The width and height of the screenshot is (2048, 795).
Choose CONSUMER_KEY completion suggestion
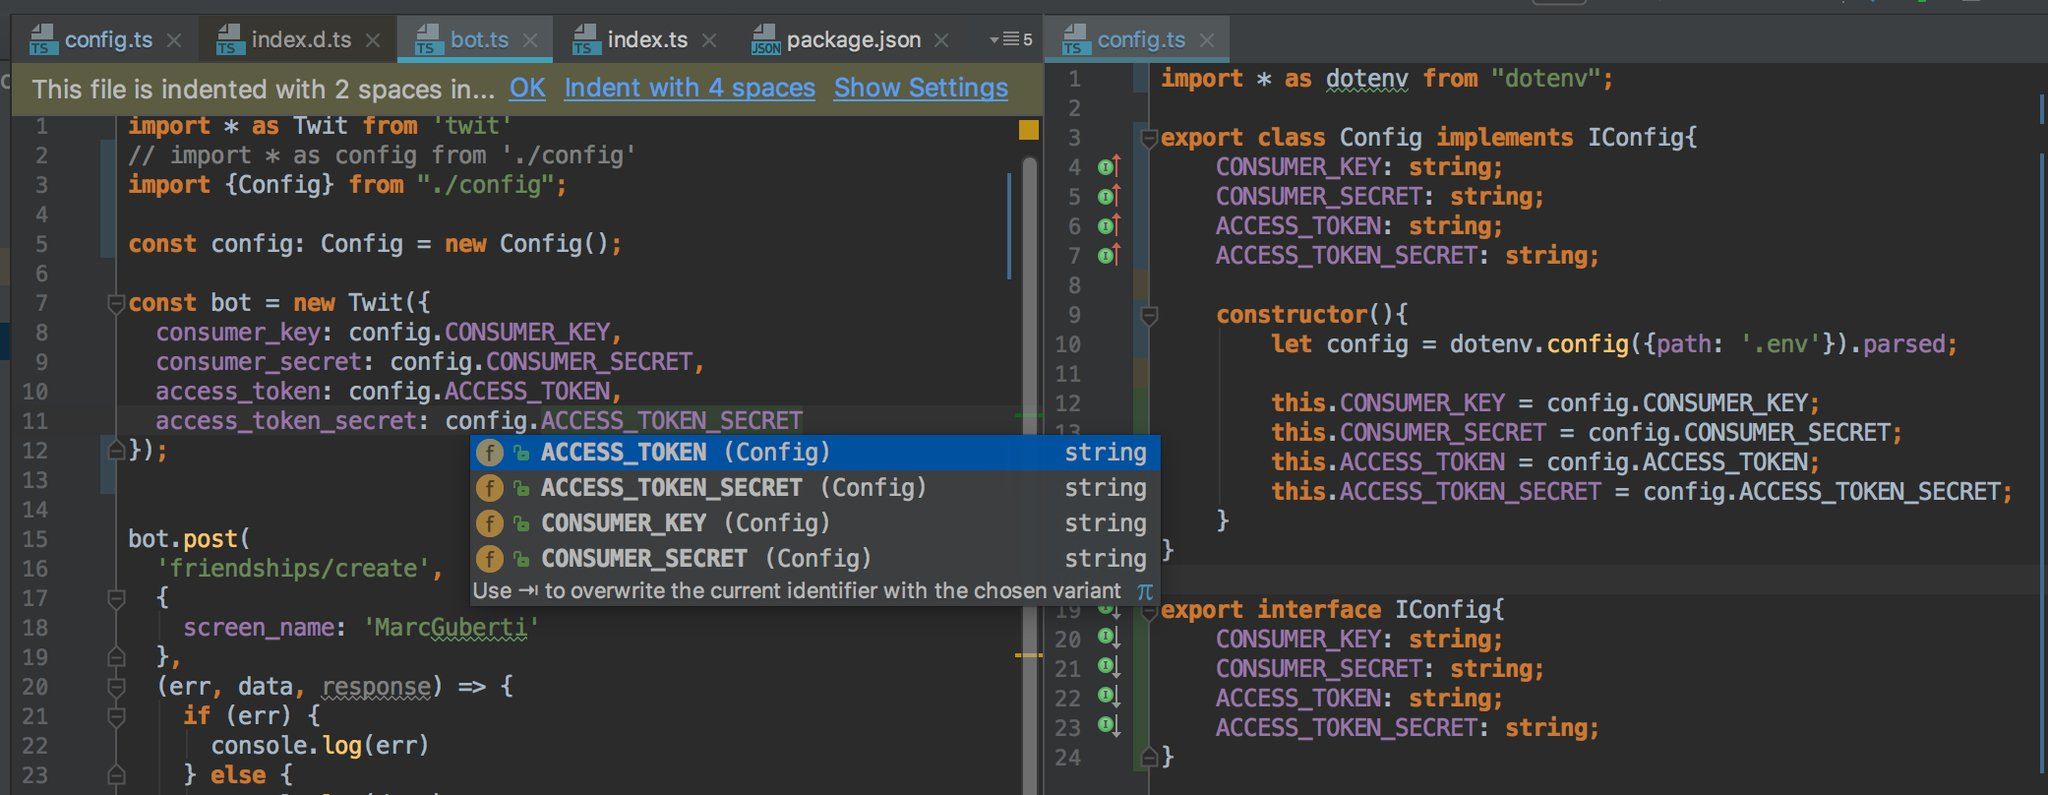[x=815, y=523]
